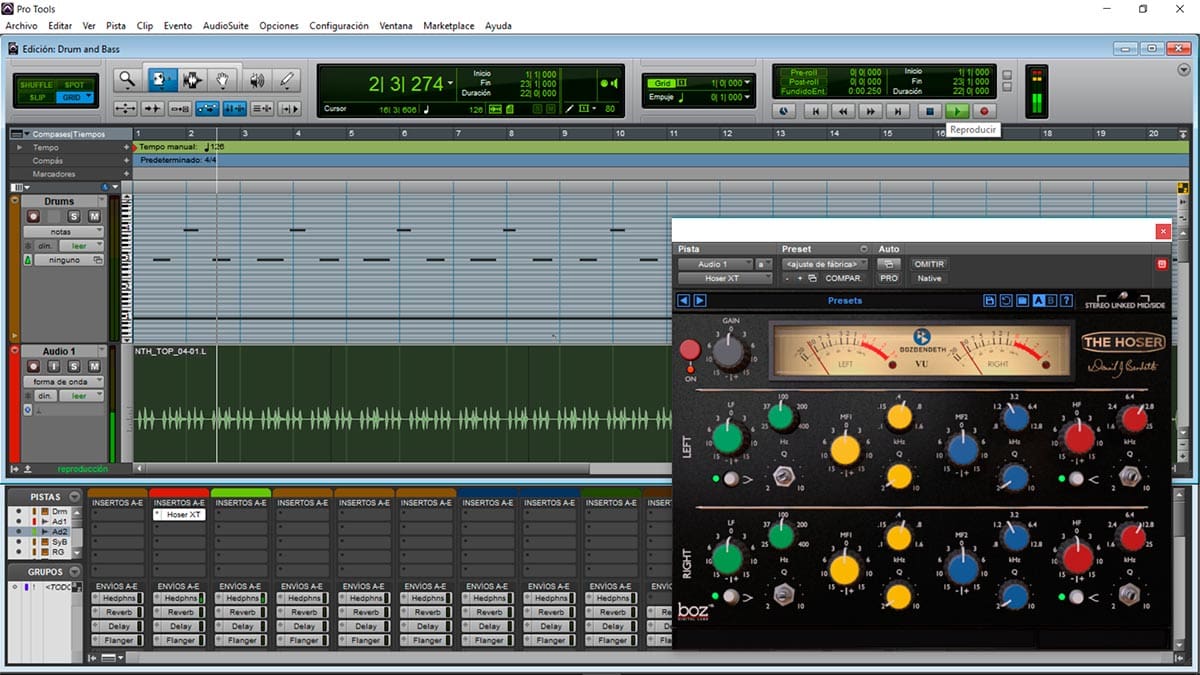Image resolution: width=1200 pixels, height=675 pixels.
Task: Click the PRO button under Auto
Action: (x=888, y=278)
